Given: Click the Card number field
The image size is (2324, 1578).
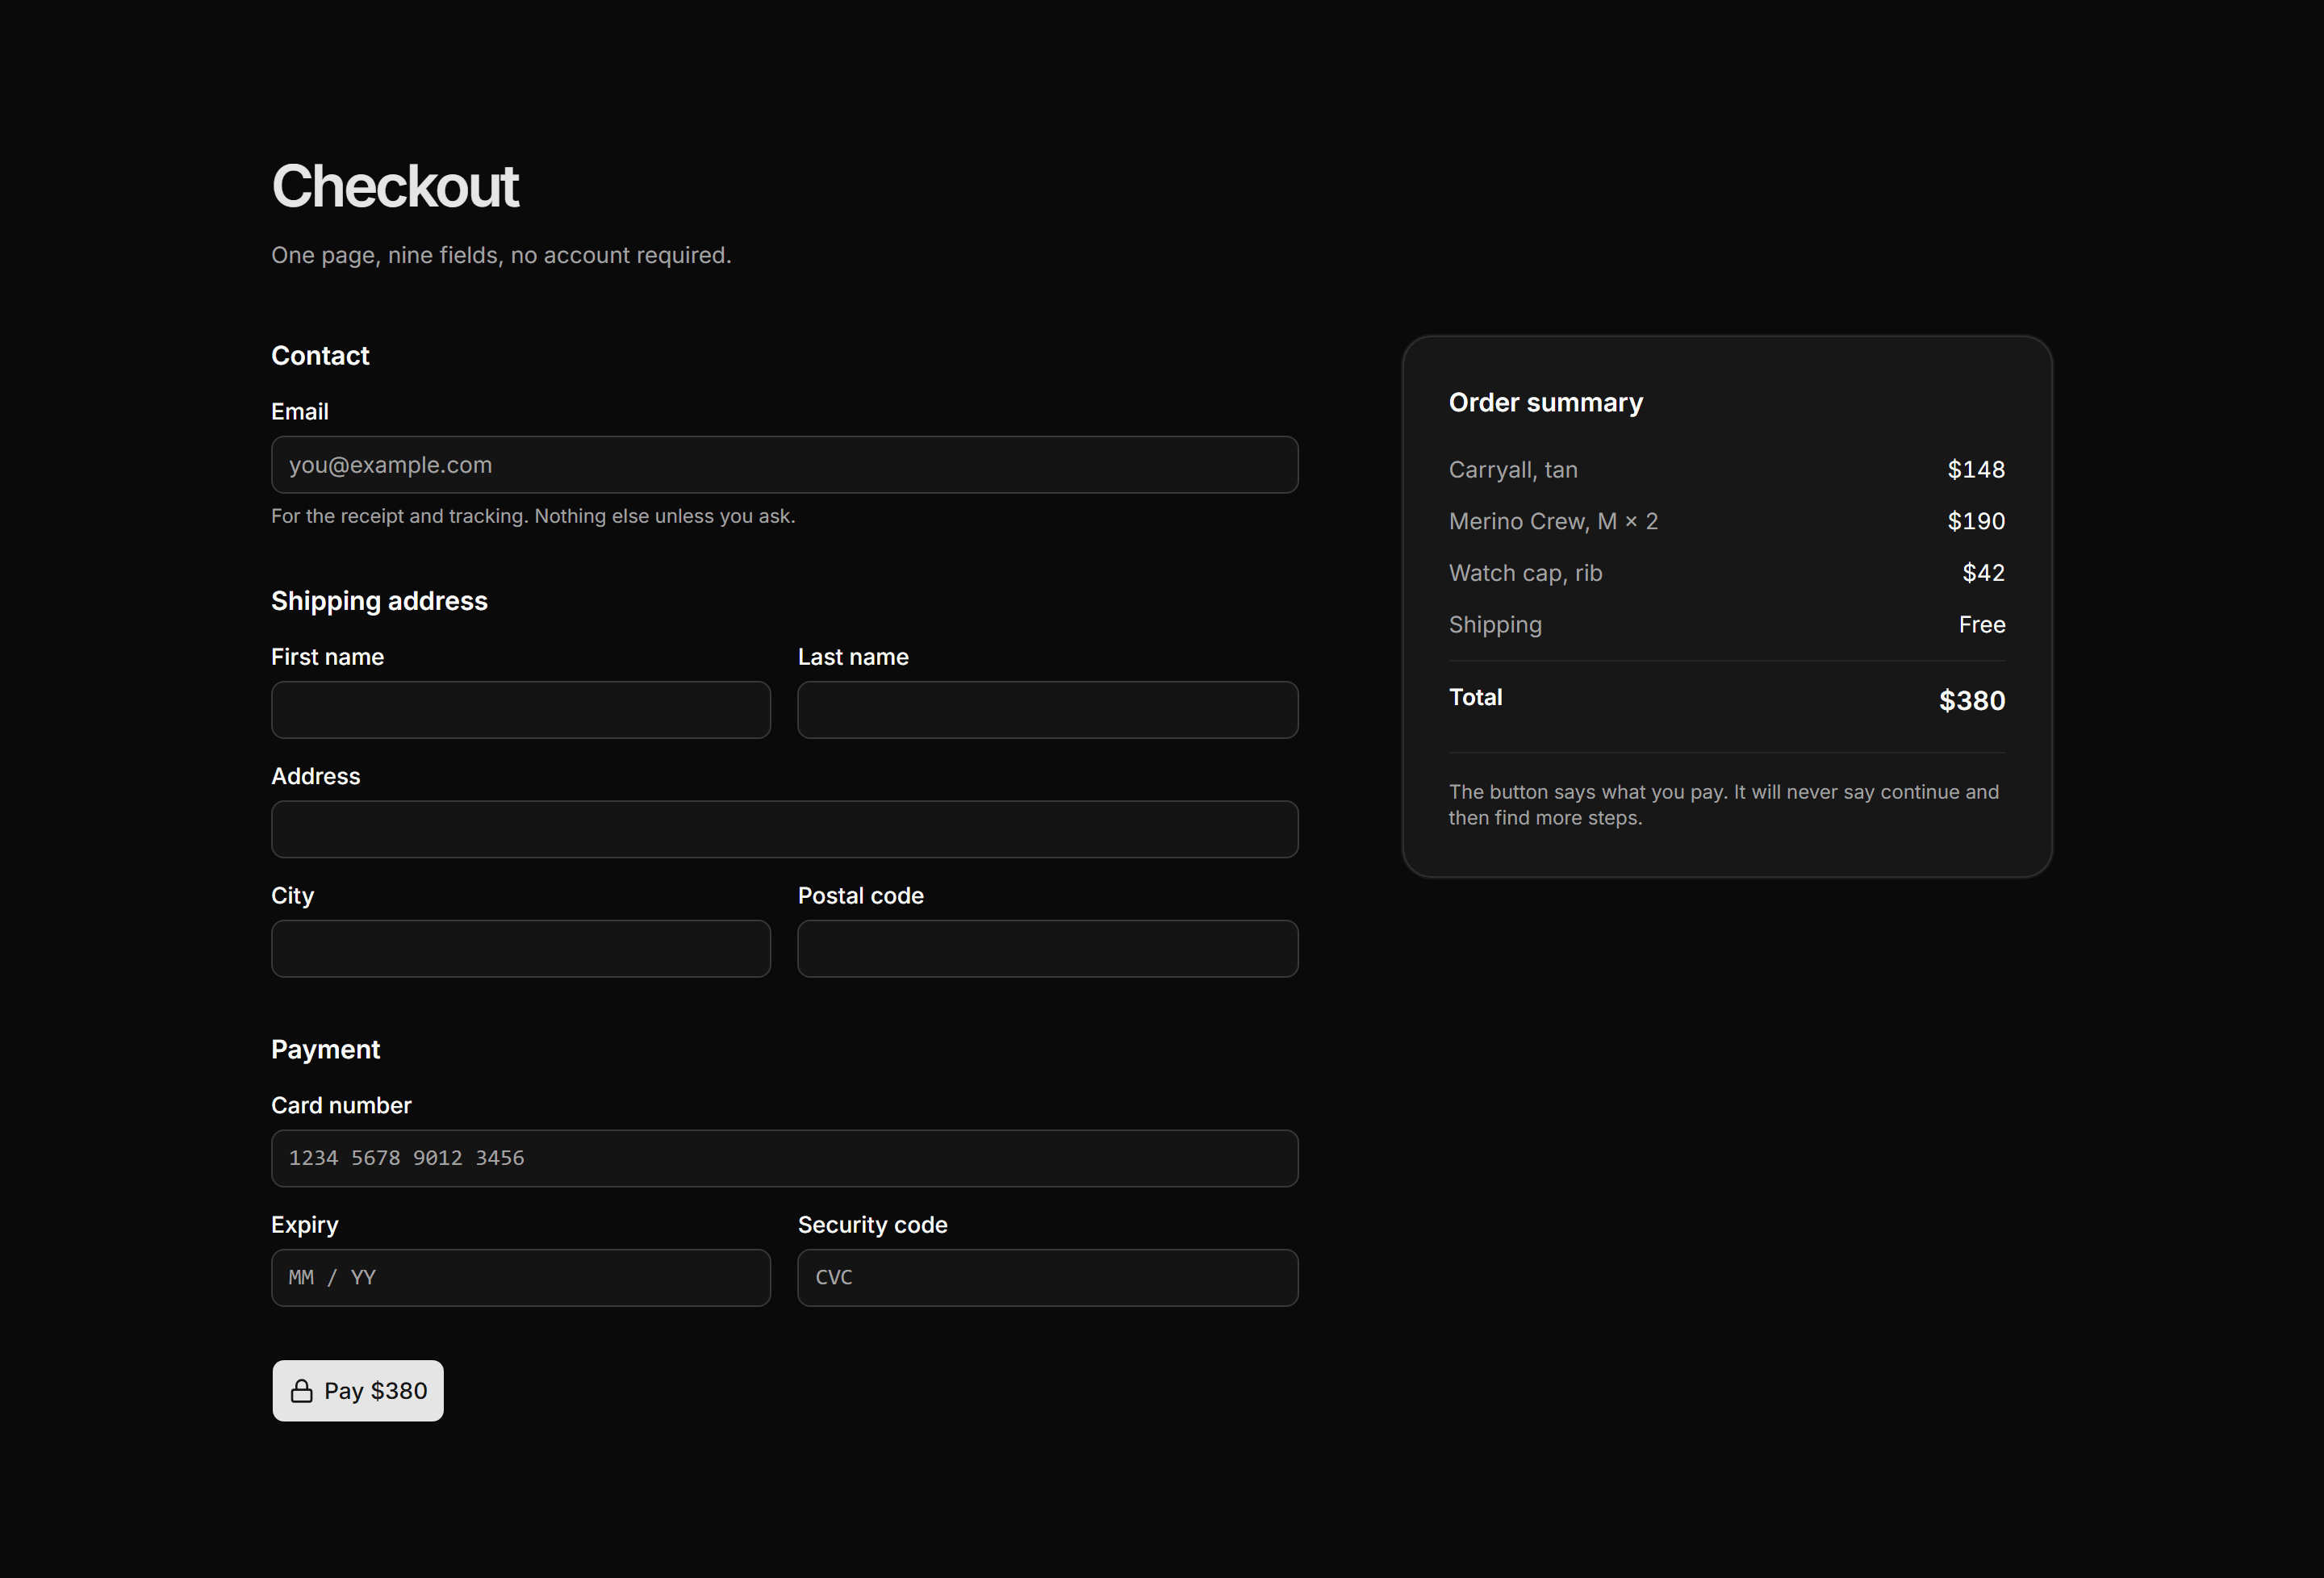Looking at the screenshot, I should click(785, 1159).
